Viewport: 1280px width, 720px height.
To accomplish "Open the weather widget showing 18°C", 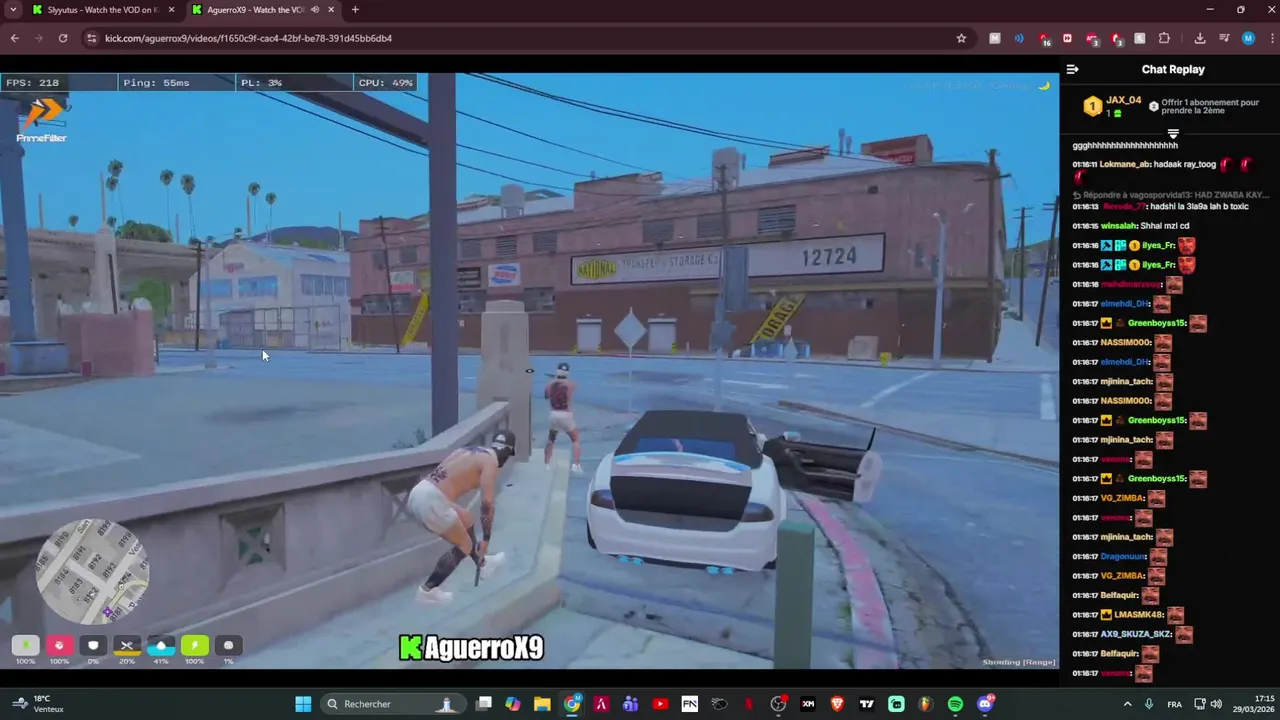I will click(36, 704).
